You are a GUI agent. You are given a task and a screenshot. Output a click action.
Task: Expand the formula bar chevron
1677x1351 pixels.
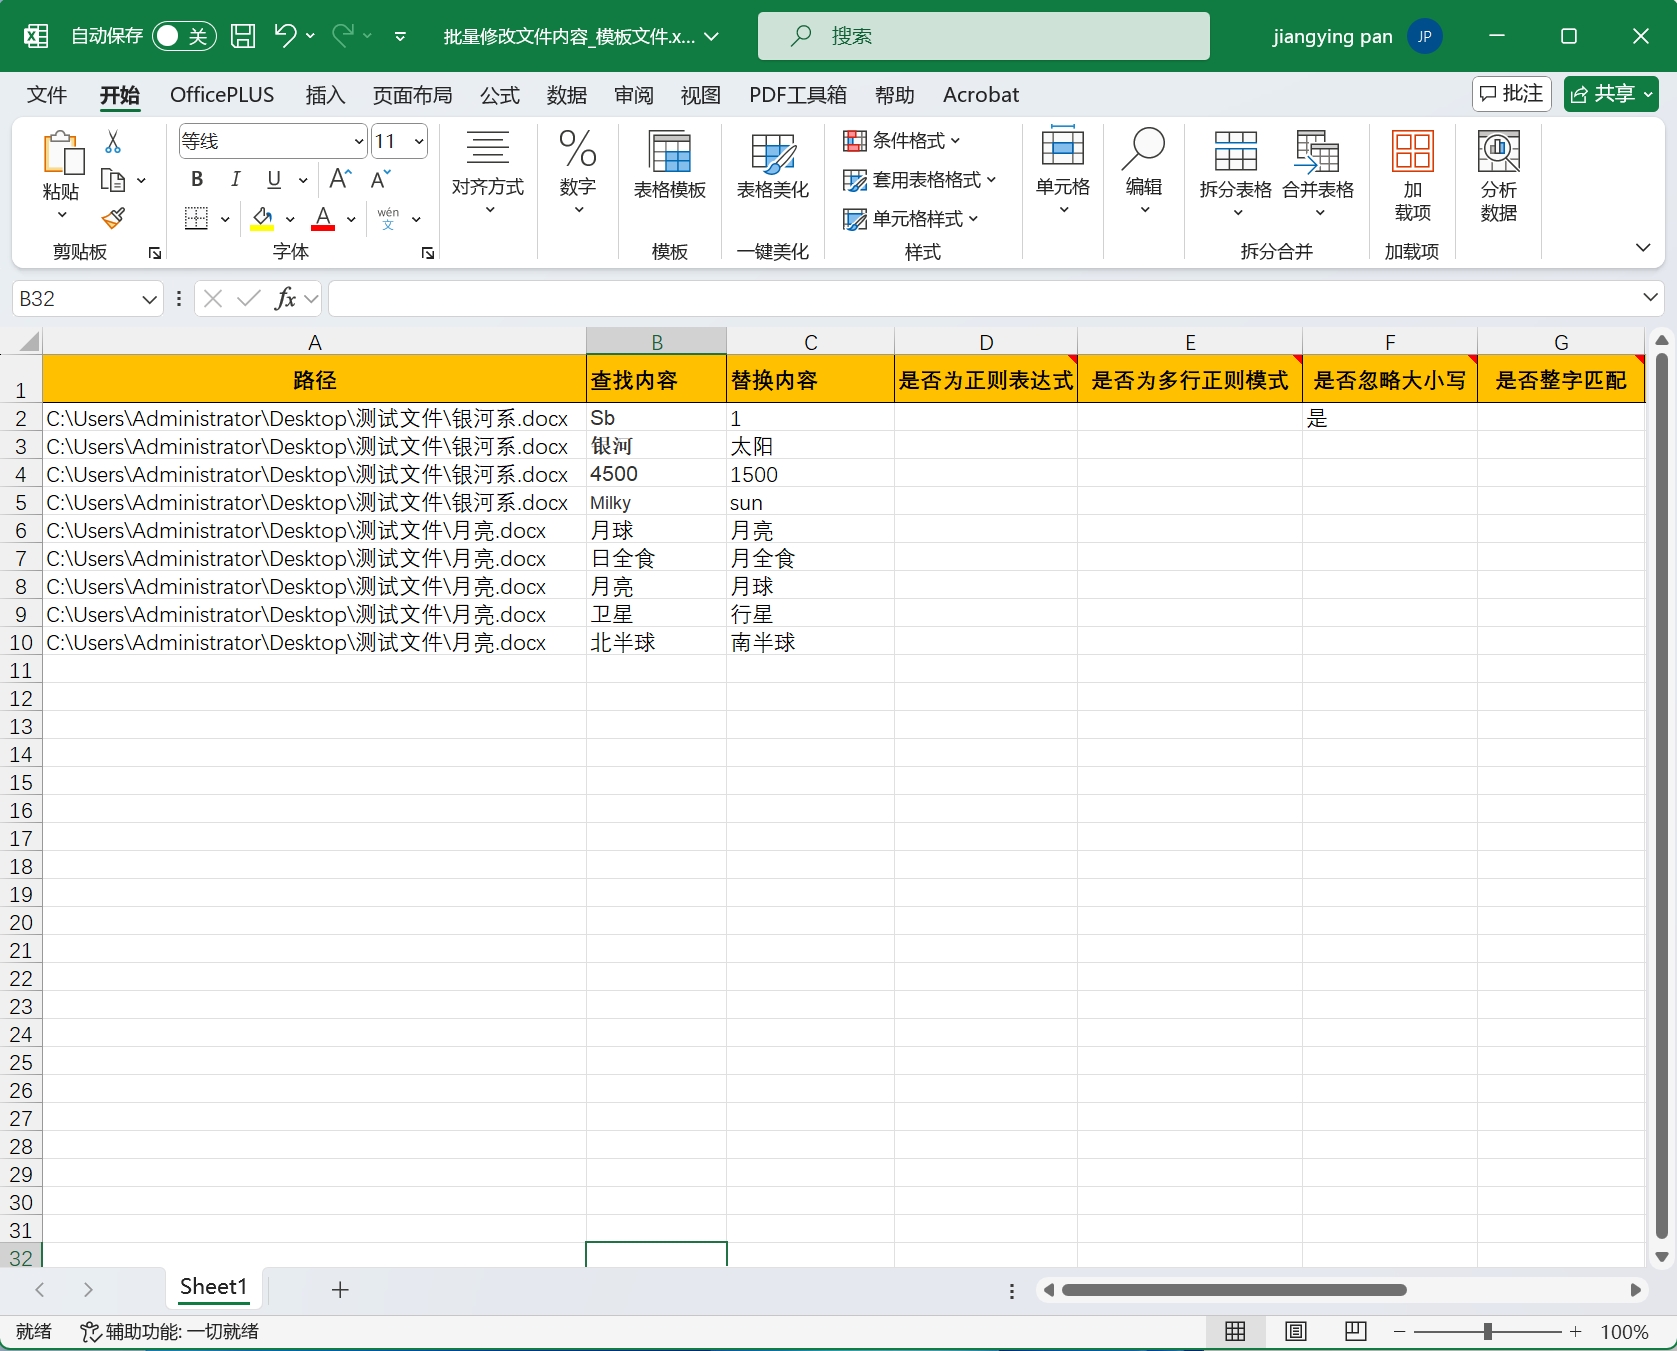(x=1650, y=298)
